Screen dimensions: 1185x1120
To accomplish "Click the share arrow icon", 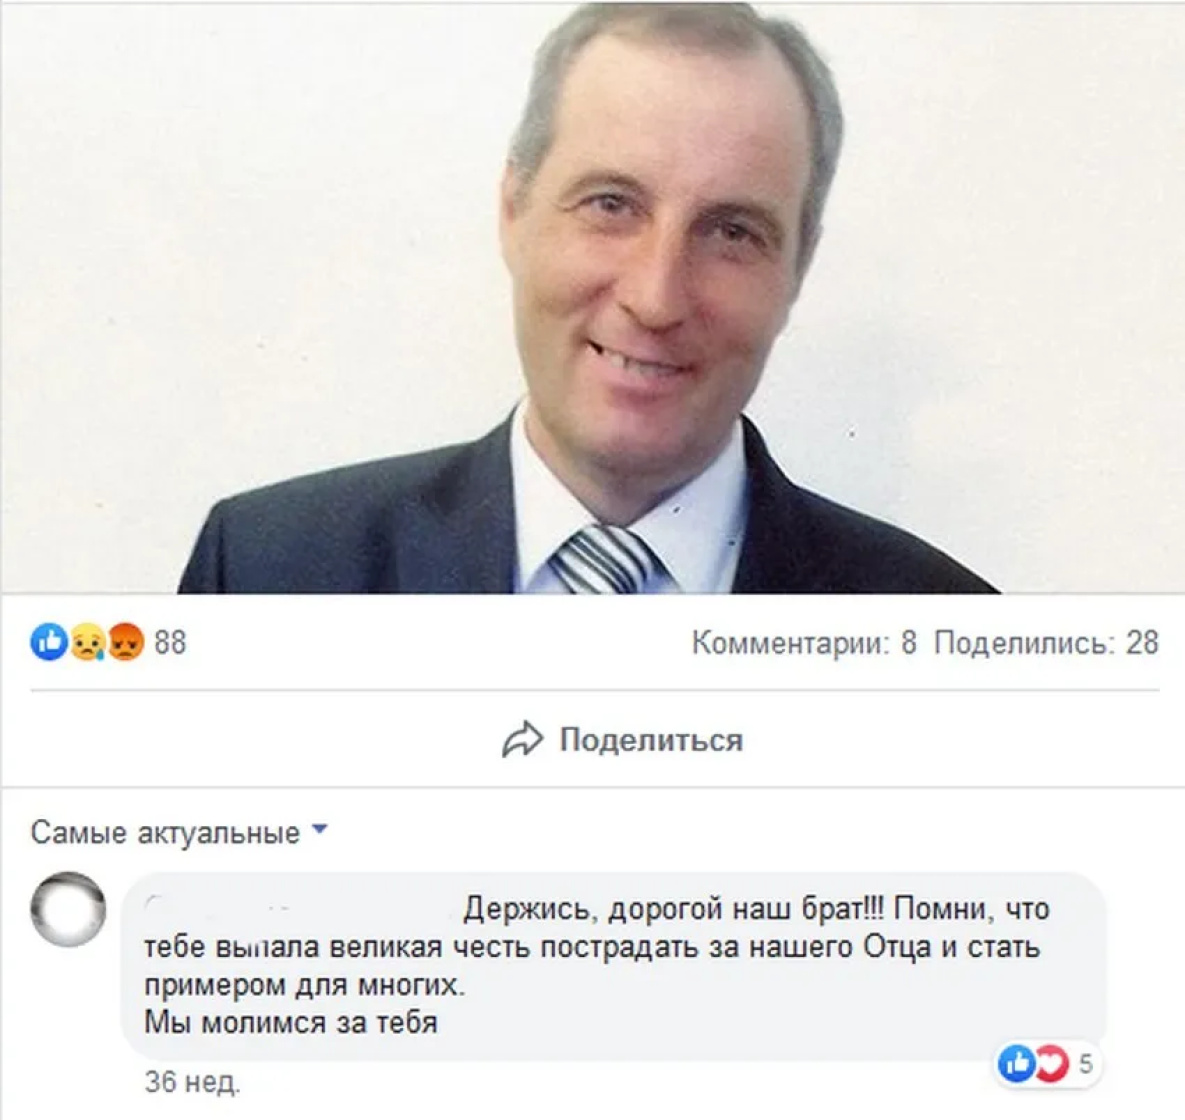I will point(522,740).
